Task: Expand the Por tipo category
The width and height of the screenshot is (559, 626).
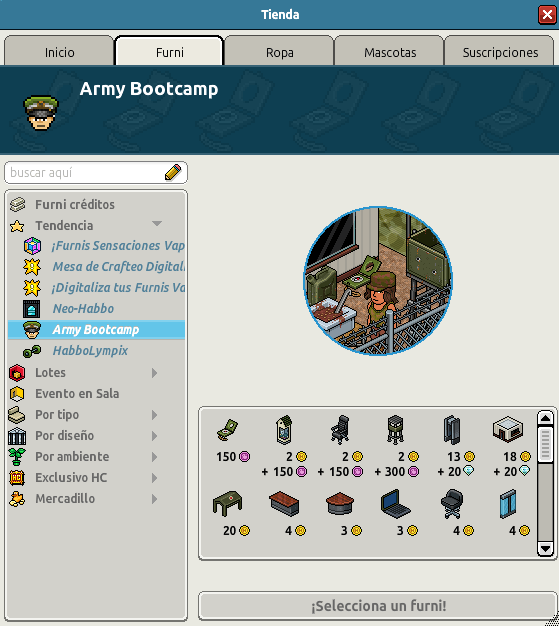Action: (x=155, y=415)
